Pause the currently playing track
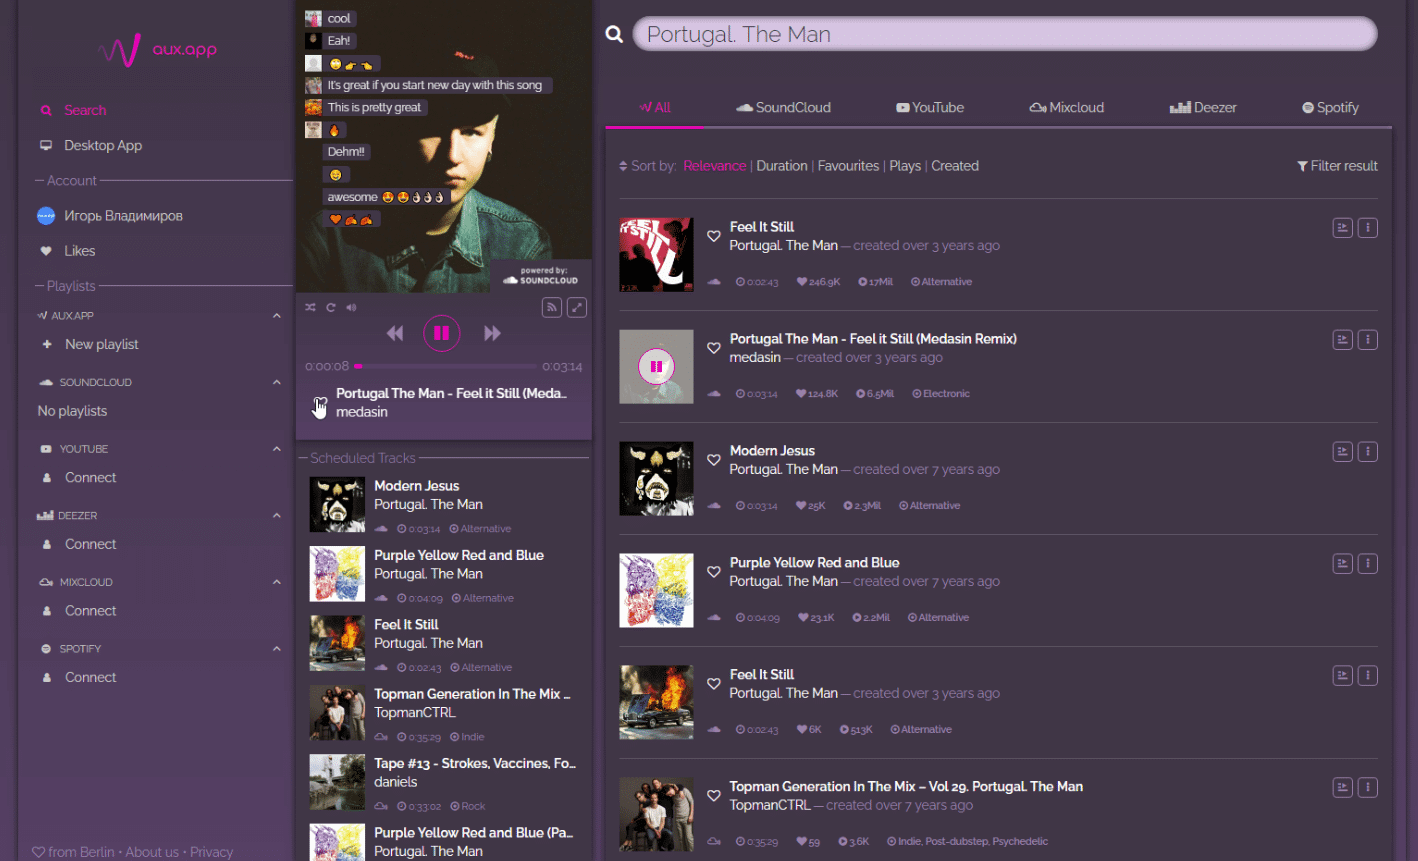This screenshot has width=1418, height=861. 441,333
